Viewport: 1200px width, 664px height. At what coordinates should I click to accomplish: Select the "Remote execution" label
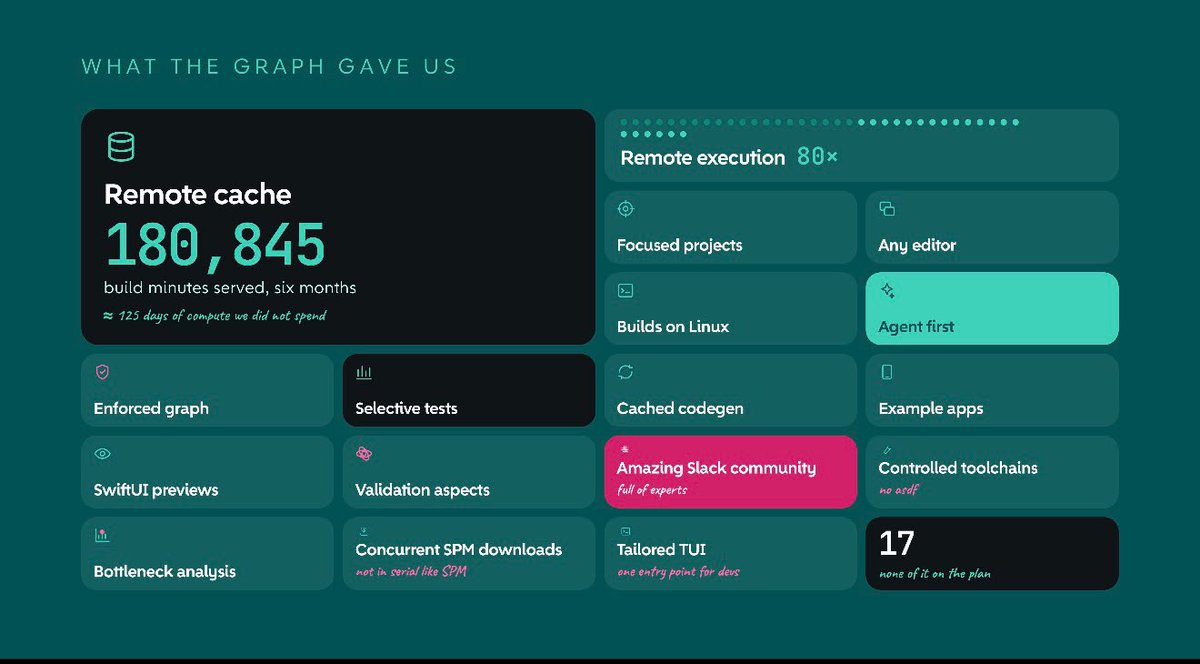tap(703, 158)
